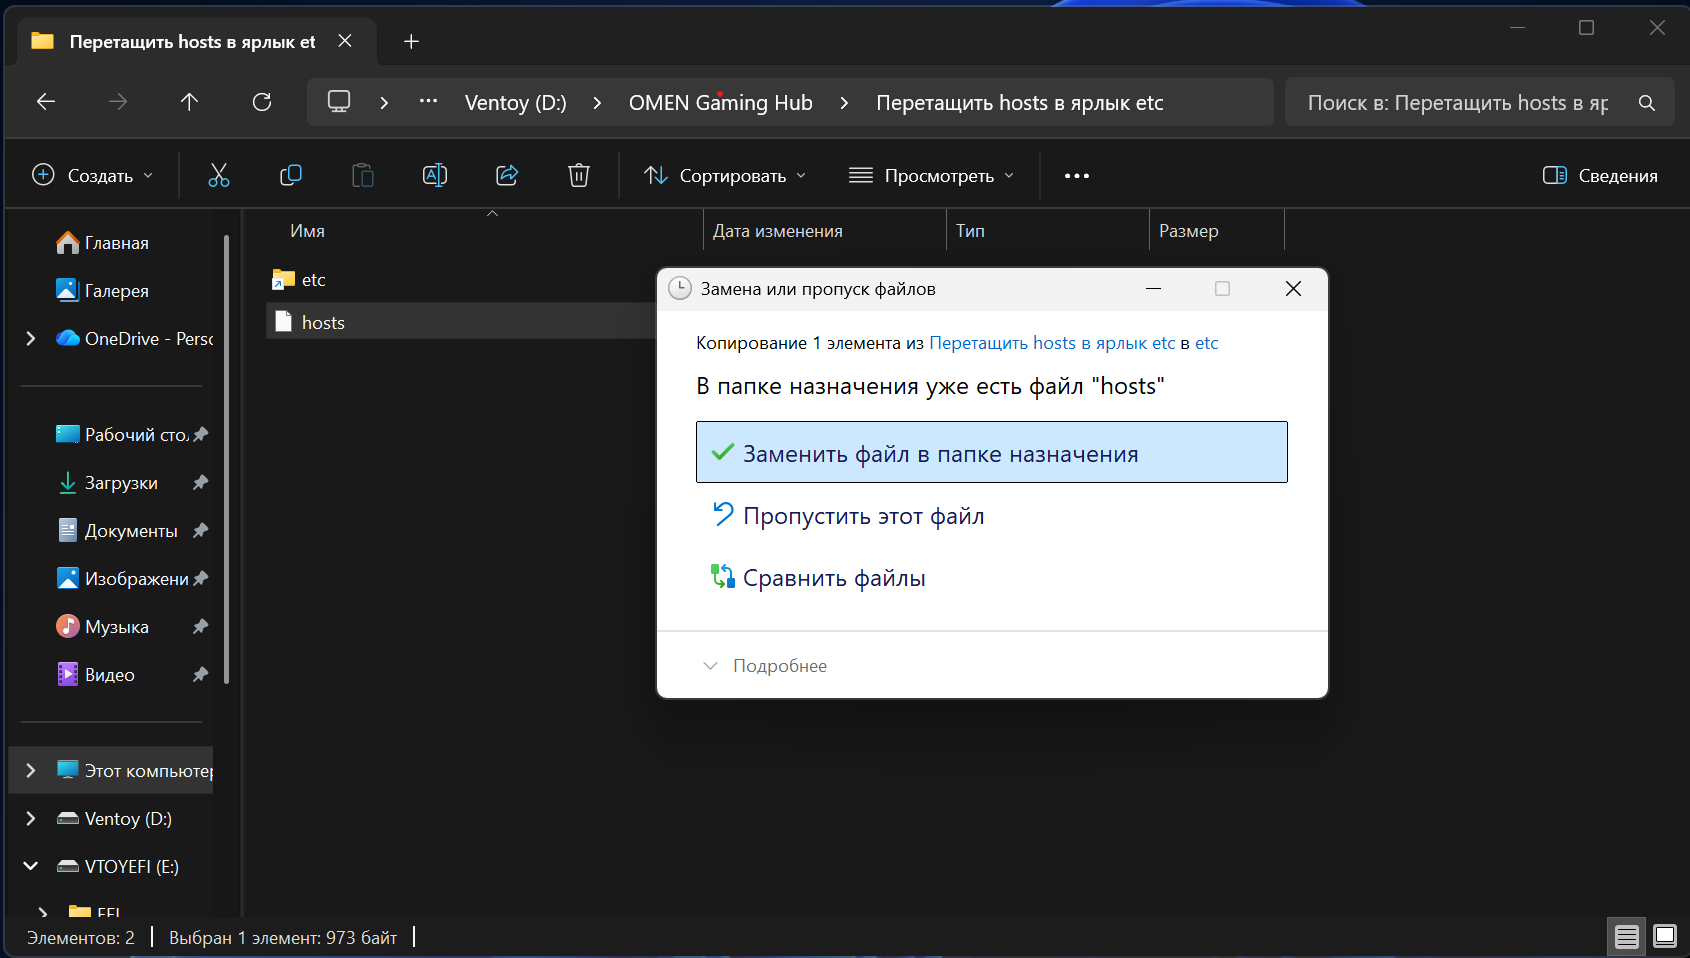
Task: Choose Пропустить этот файл option
Action: click(x=863, y=516)
